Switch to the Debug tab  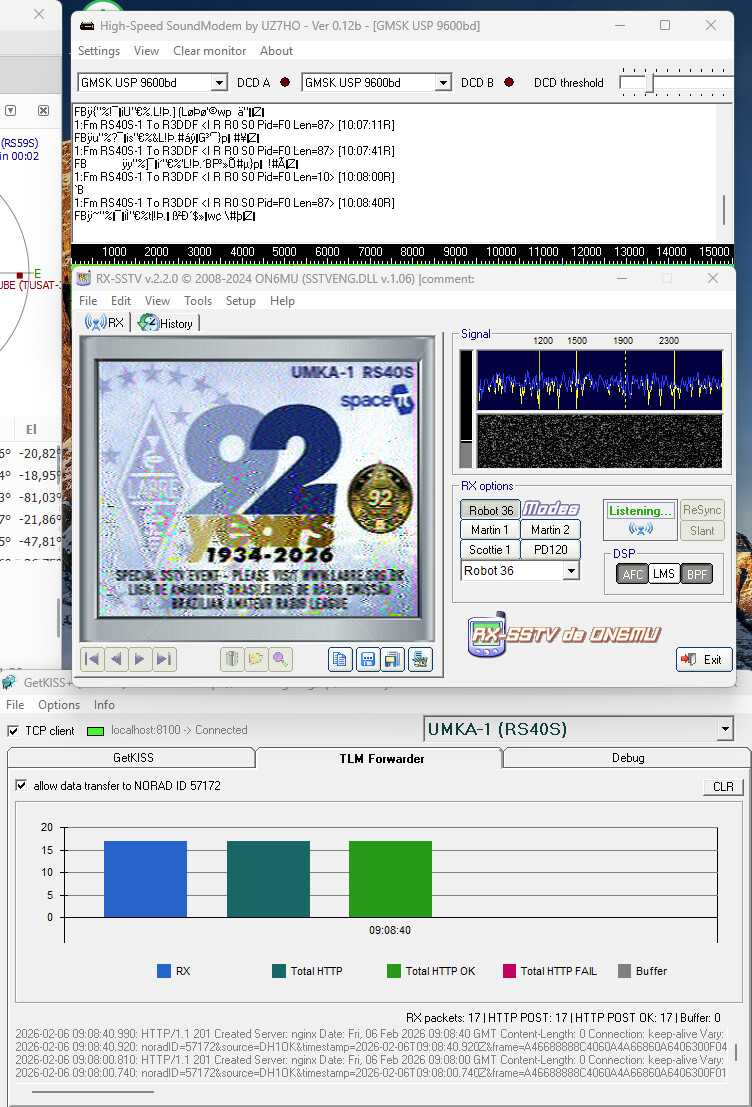pos(627,758)
